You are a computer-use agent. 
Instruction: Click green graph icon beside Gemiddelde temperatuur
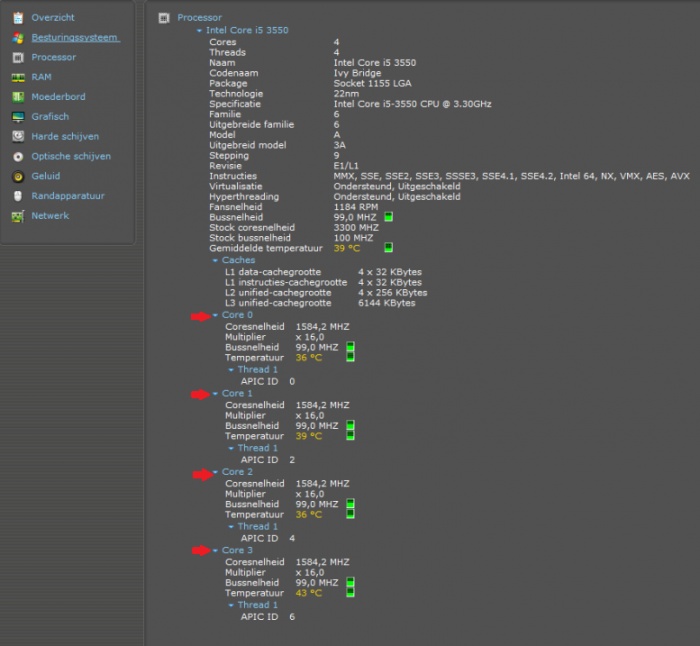[388, 247]
